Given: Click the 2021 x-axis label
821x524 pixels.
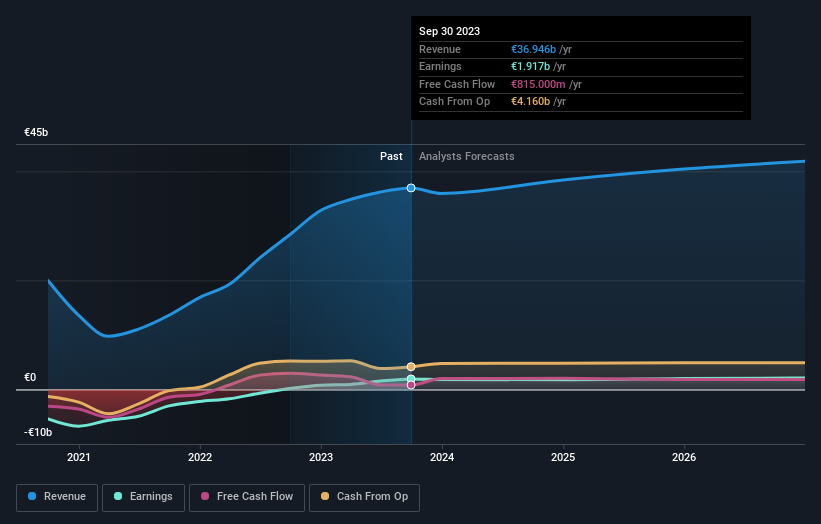Looking at the screenshot, I should click(x=79, y=458).
